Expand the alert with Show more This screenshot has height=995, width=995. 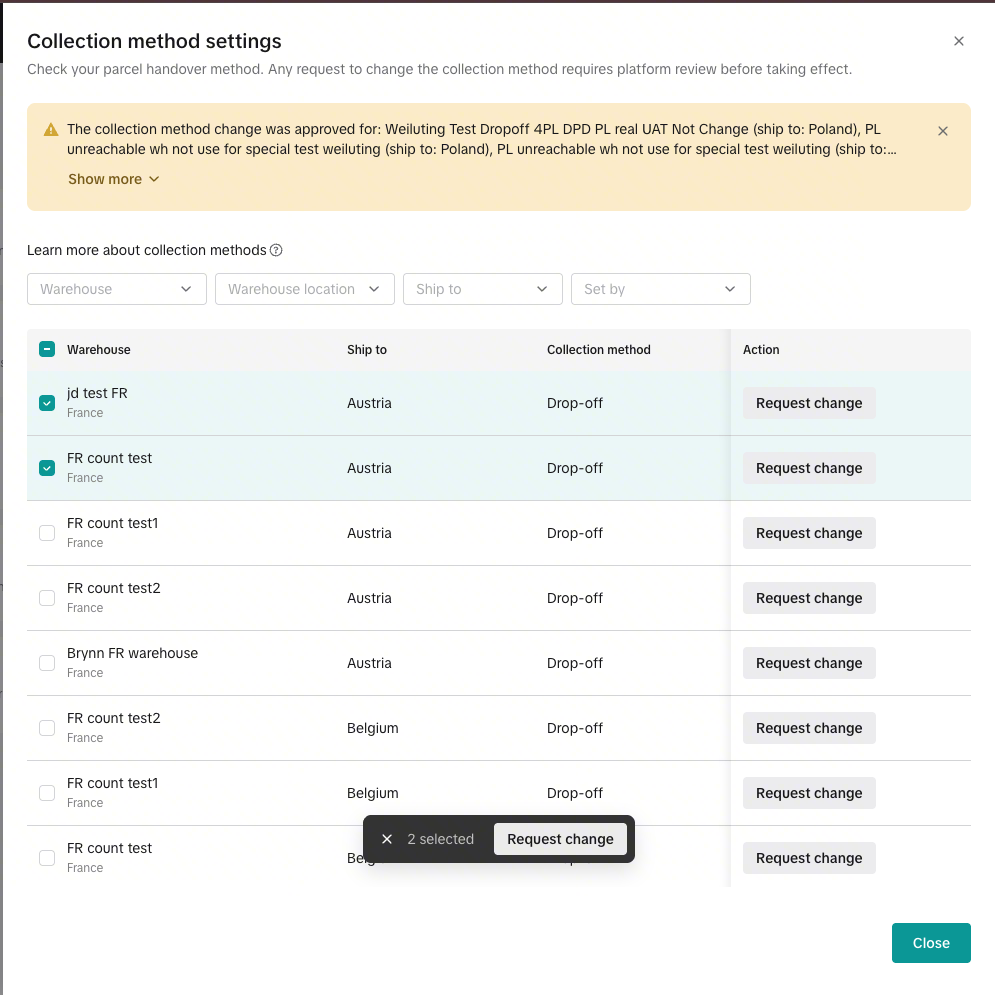(114, 179)
